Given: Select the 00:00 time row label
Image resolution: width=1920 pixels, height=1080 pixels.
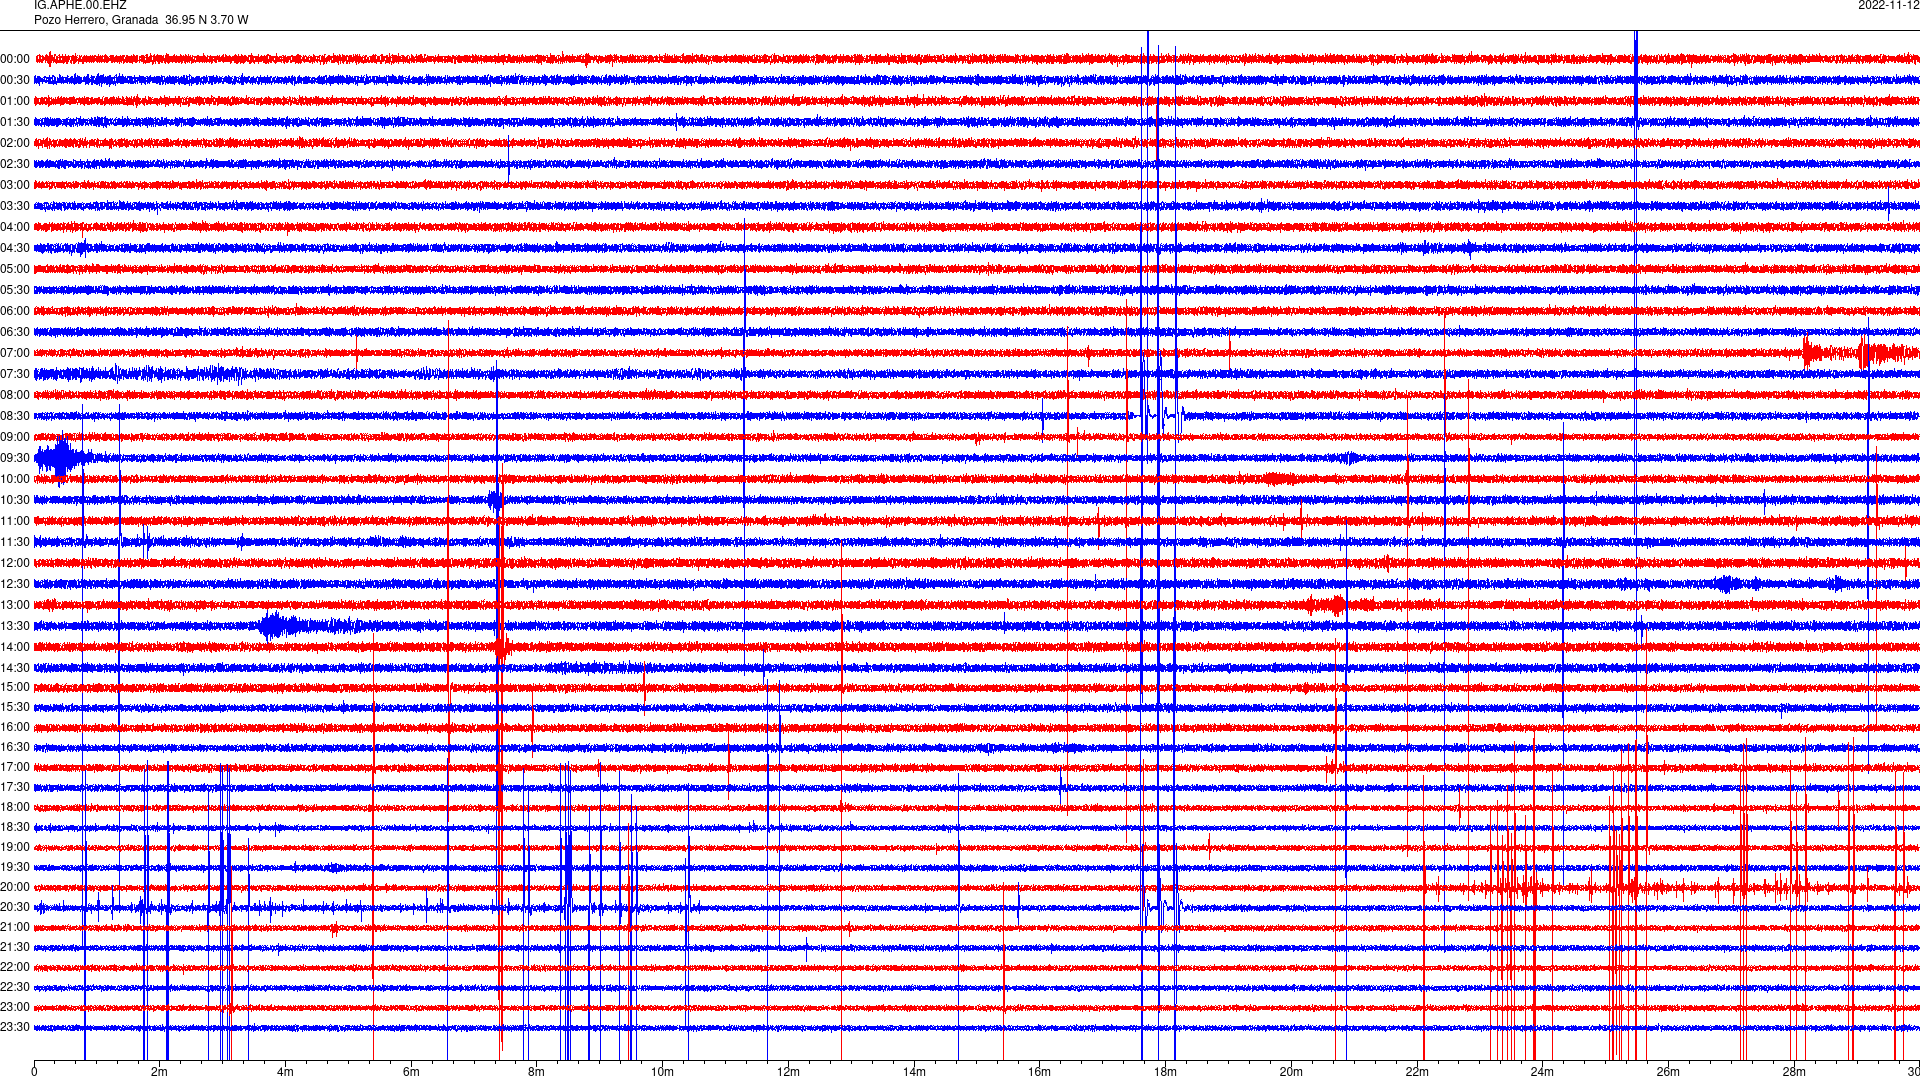Looking at the screenshot, I should (15, 59).
